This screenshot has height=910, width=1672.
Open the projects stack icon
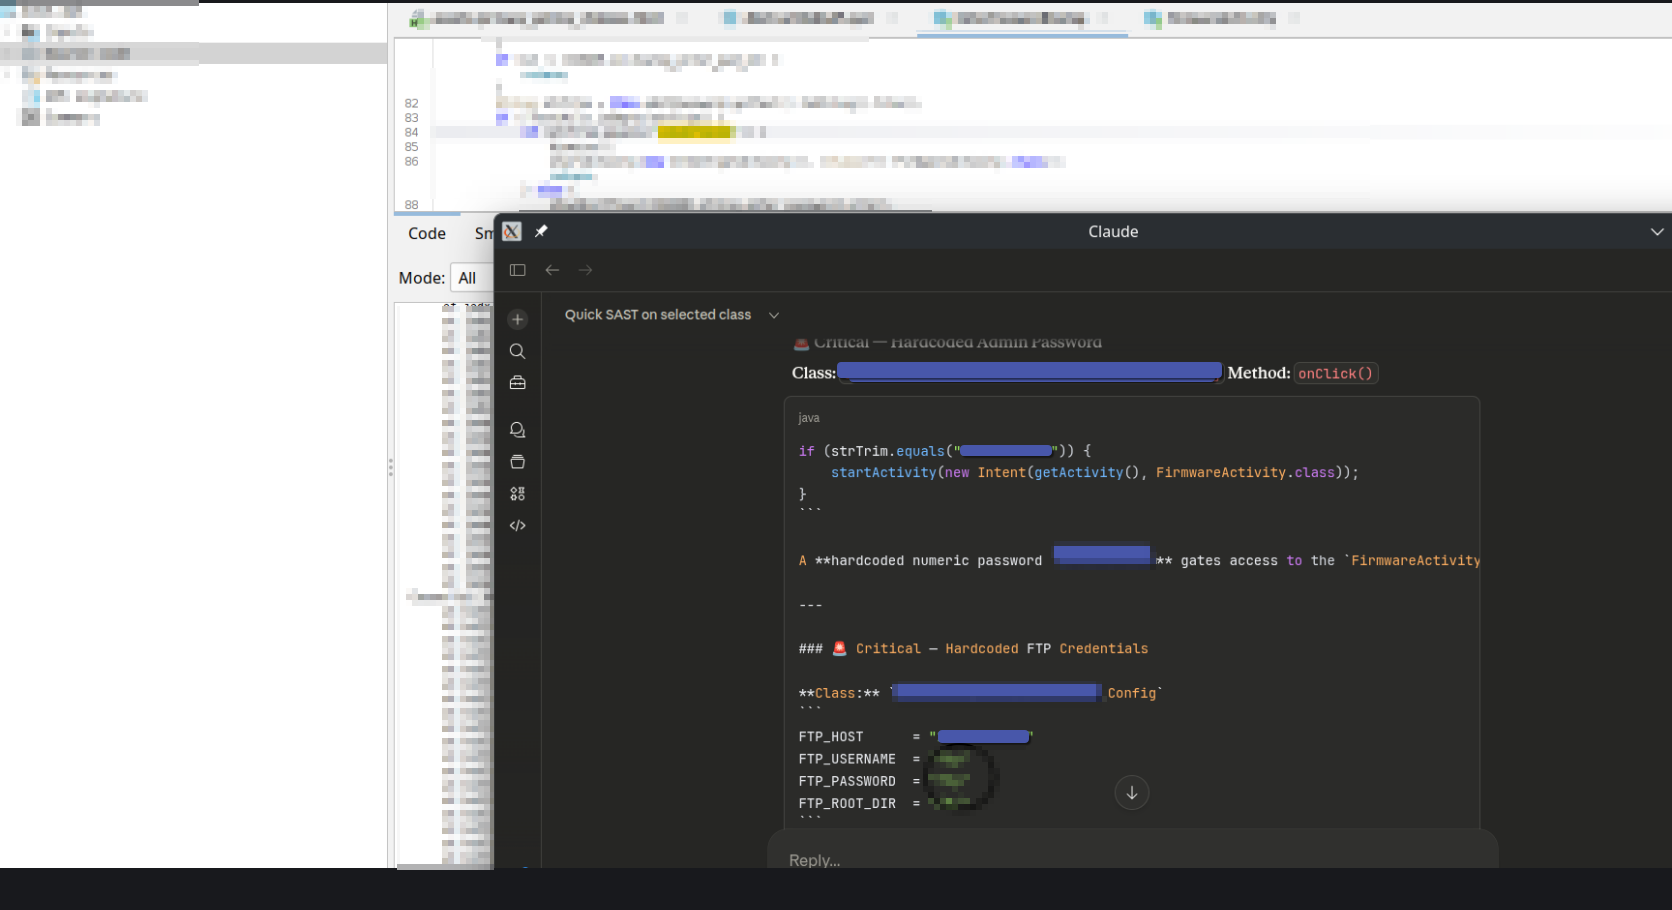click(x=517, y=462)
